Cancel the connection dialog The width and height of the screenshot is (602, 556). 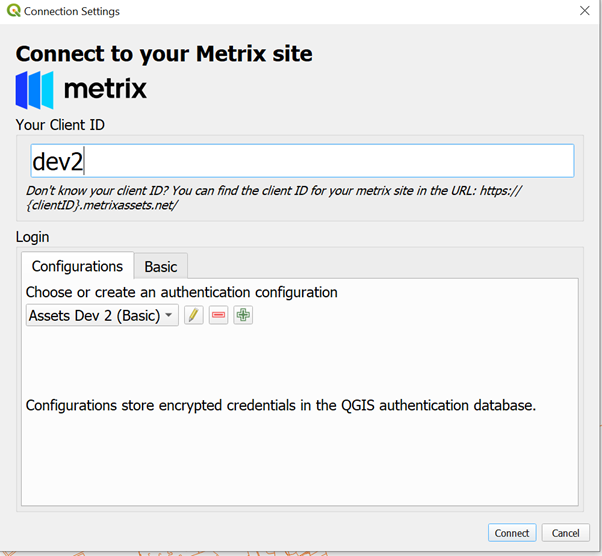coord(566,533)
